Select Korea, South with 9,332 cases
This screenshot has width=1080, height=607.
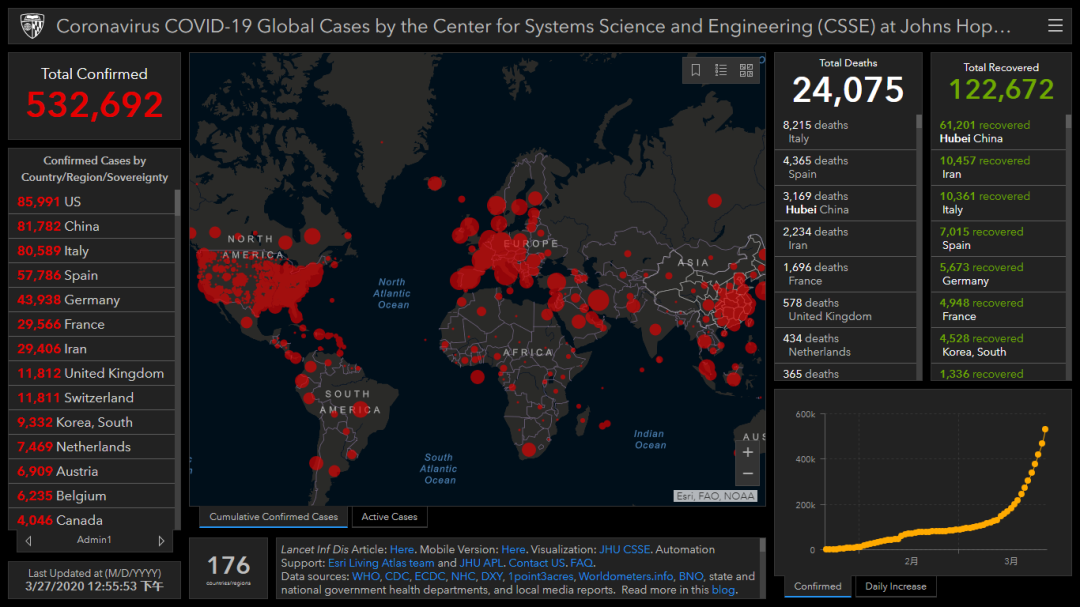click(x=92, y=422)
